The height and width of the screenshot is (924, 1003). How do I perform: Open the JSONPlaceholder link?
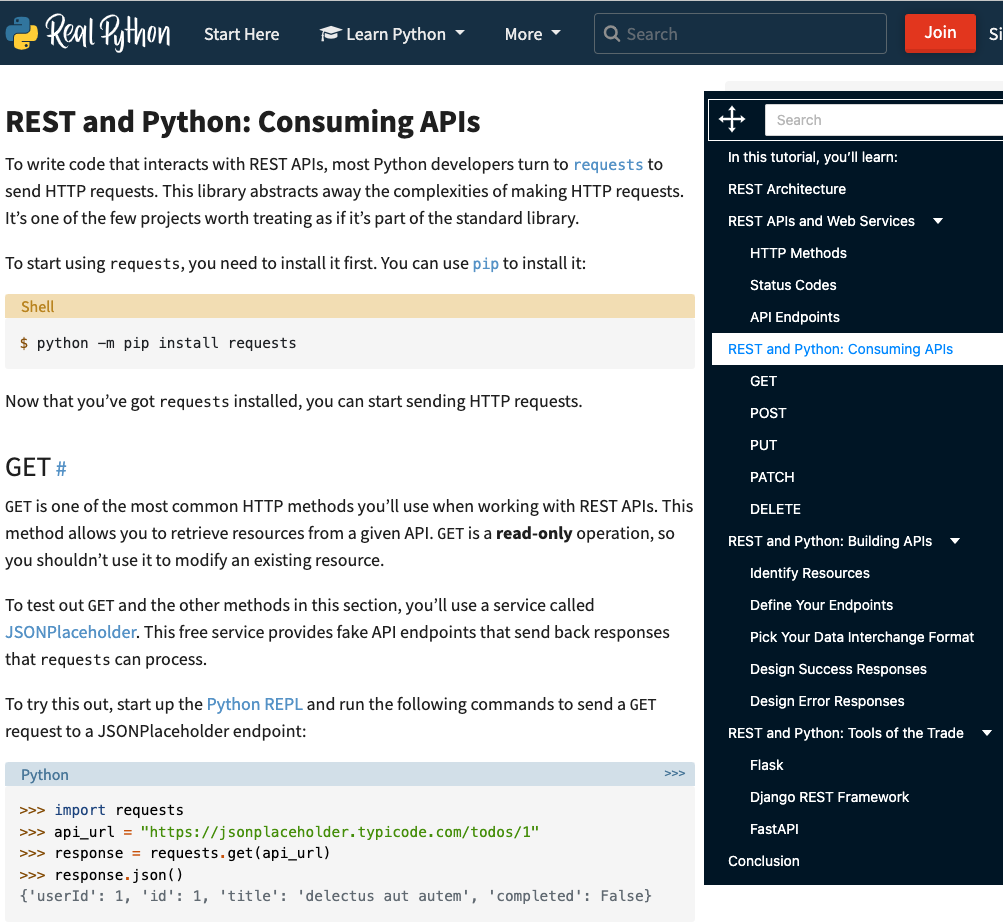[x=70, y=632]
